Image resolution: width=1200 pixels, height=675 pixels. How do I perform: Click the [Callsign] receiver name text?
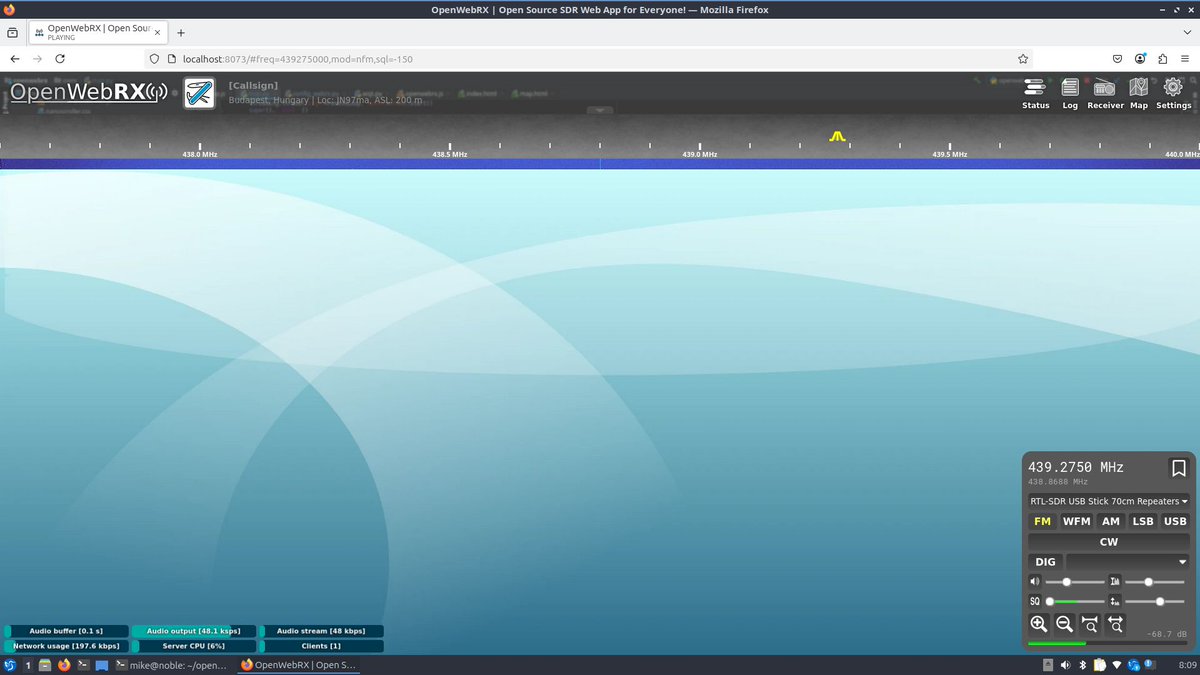coord(253,85)
